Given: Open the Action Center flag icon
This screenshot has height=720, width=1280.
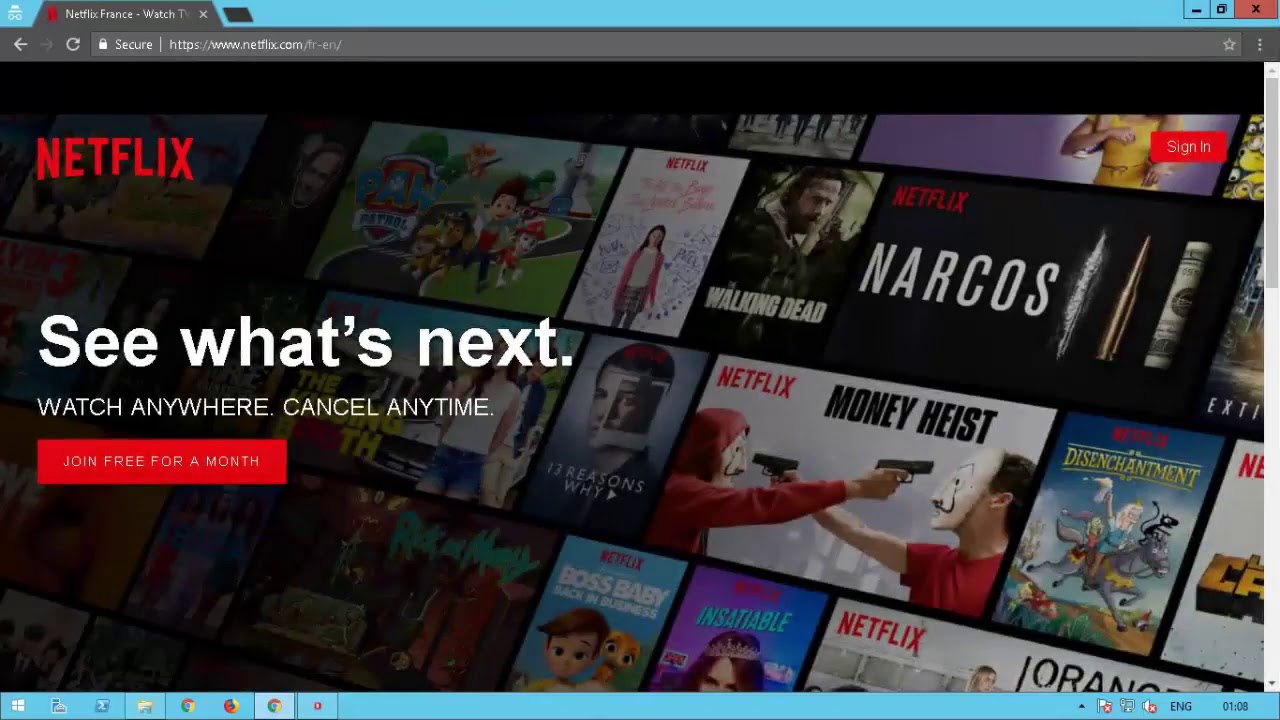Looking at the screenshot, I should (x=1105, y=706).
